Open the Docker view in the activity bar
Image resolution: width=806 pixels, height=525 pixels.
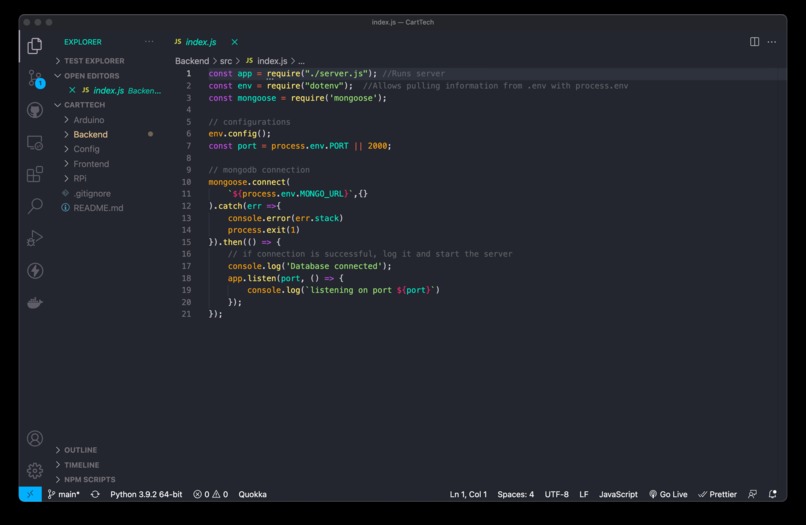click(x=34, y=303)
